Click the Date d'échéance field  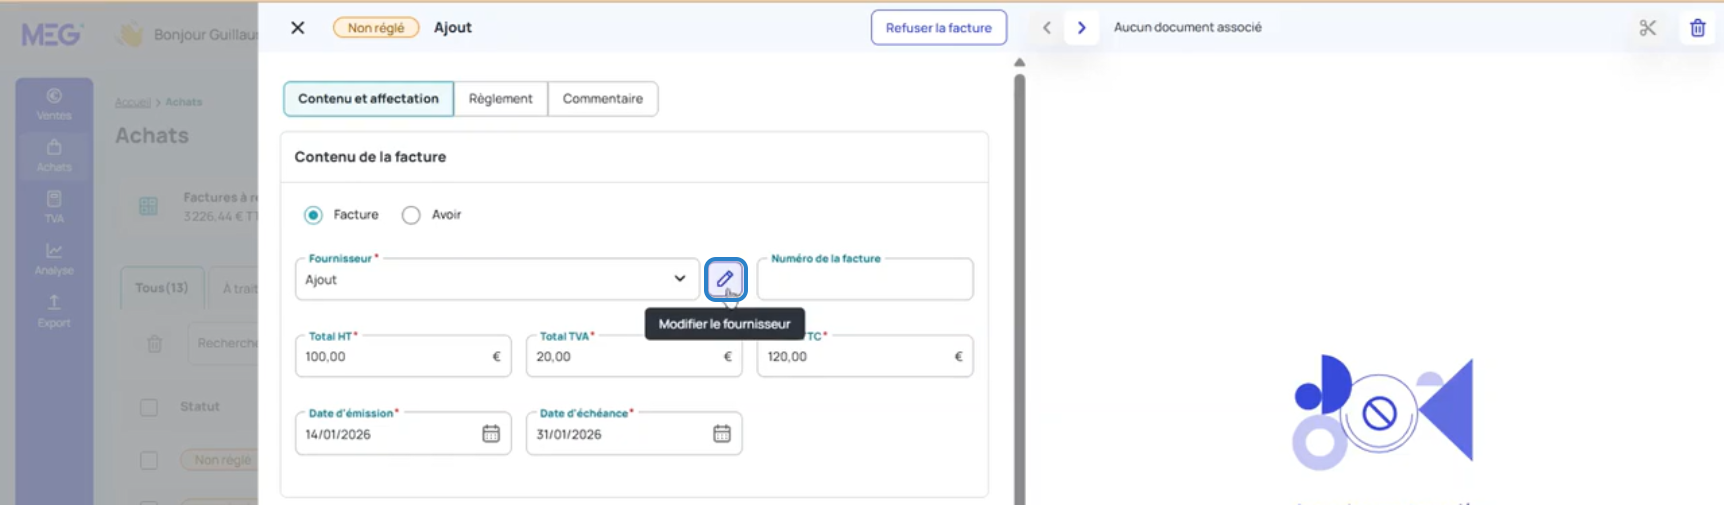coord(634,434)
